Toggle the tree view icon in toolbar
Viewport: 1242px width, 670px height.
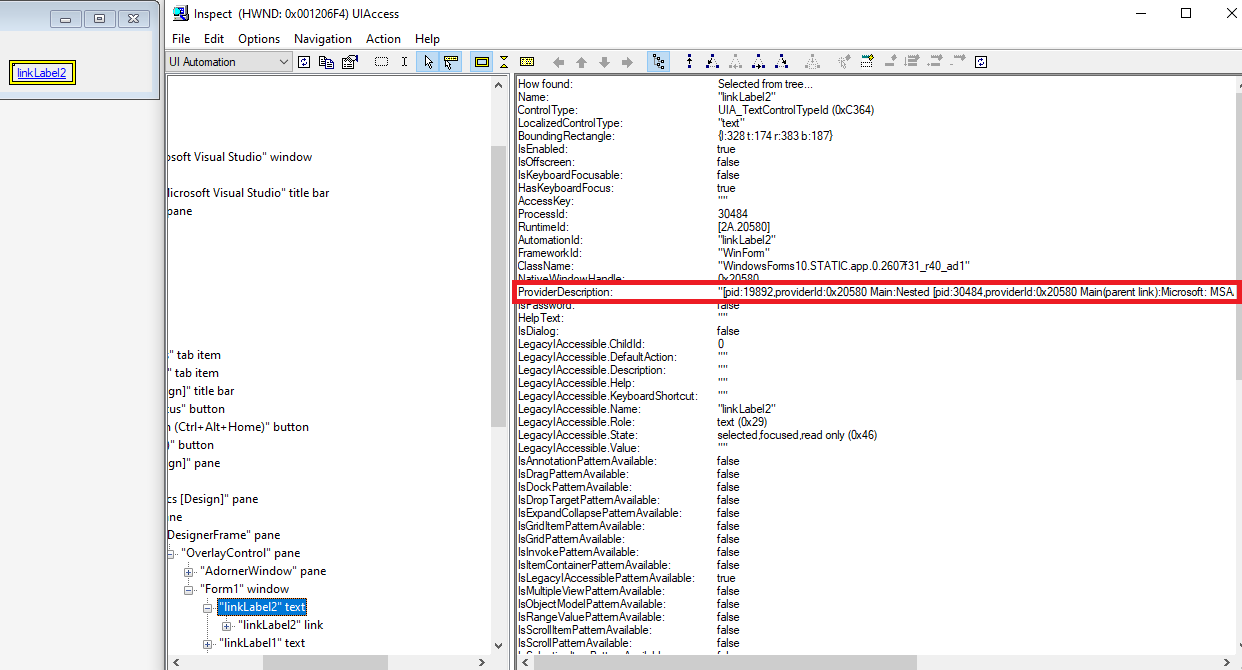tap(659, 62)
